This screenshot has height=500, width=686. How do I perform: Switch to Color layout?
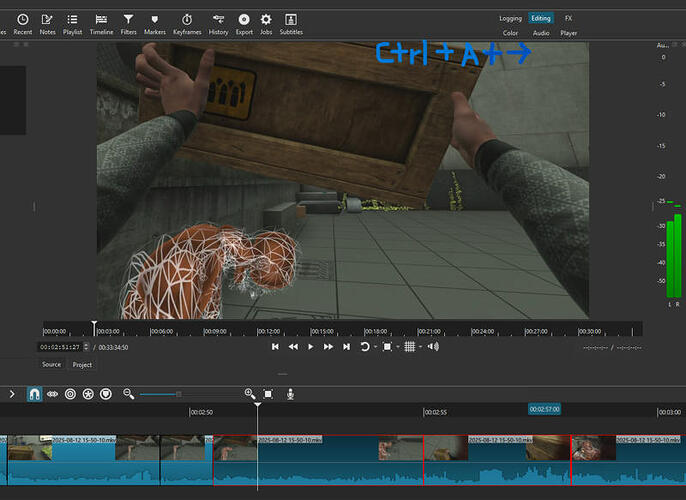pyautogui.click(x=510, y=33)
